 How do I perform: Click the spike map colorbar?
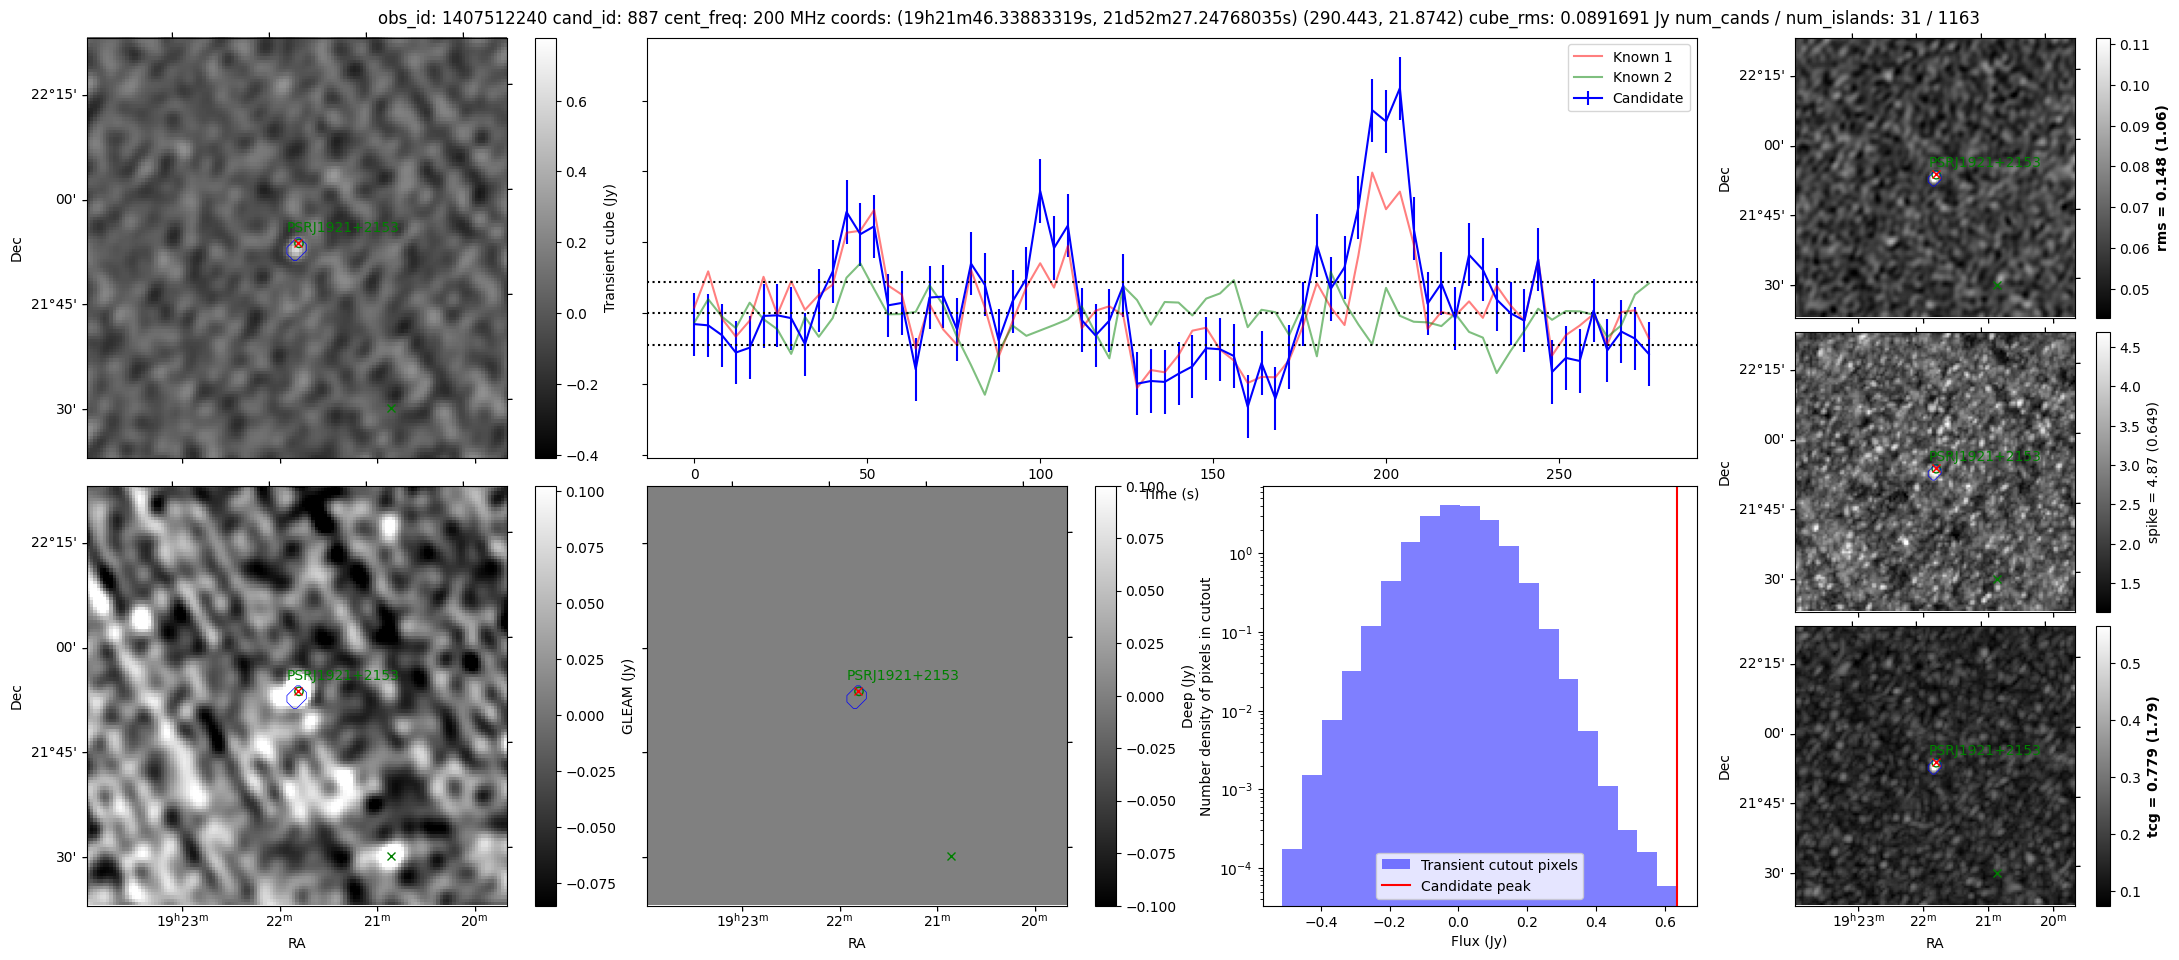pyautogui.click(x=2103, y=471)
